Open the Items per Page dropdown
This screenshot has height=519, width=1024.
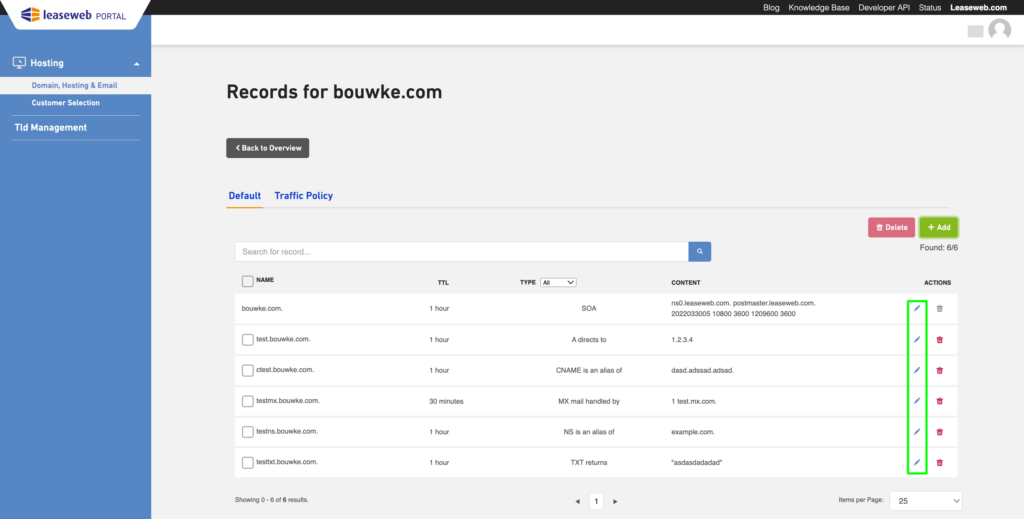coord(926,501)
